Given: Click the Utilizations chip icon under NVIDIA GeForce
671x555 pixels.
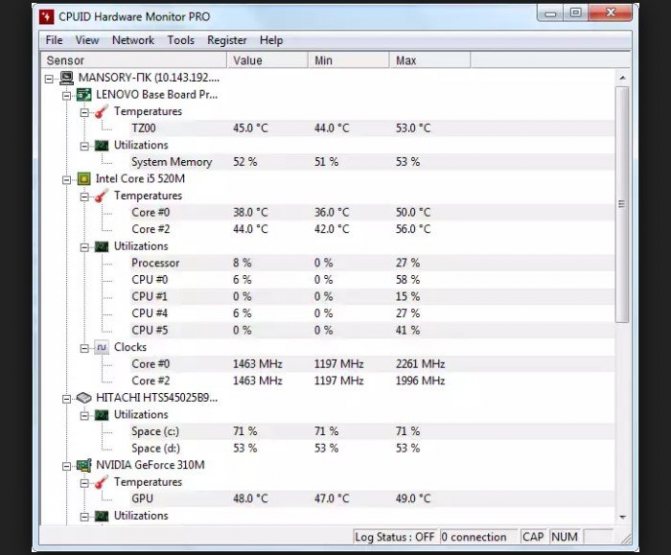Looking at the screenshot, I should click(x=101, y=516).
